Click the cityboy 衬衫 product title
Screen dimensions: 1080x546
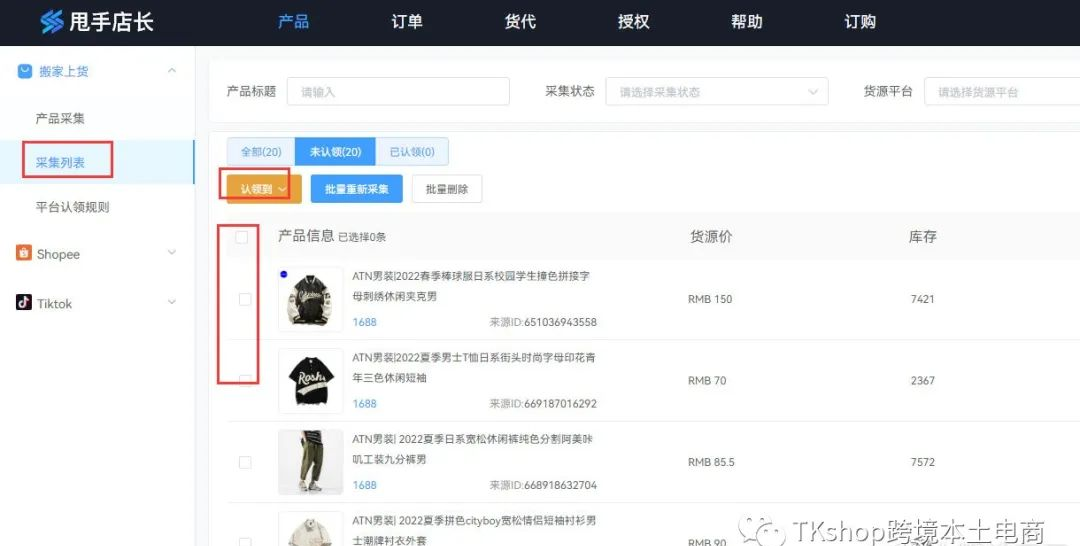coord(474,530)
